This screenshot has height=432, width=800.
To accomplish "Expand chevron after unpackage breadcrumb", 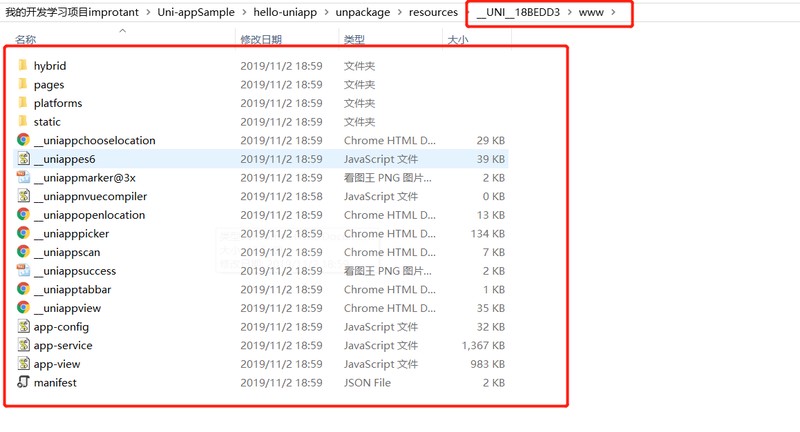I will point(400,12).
